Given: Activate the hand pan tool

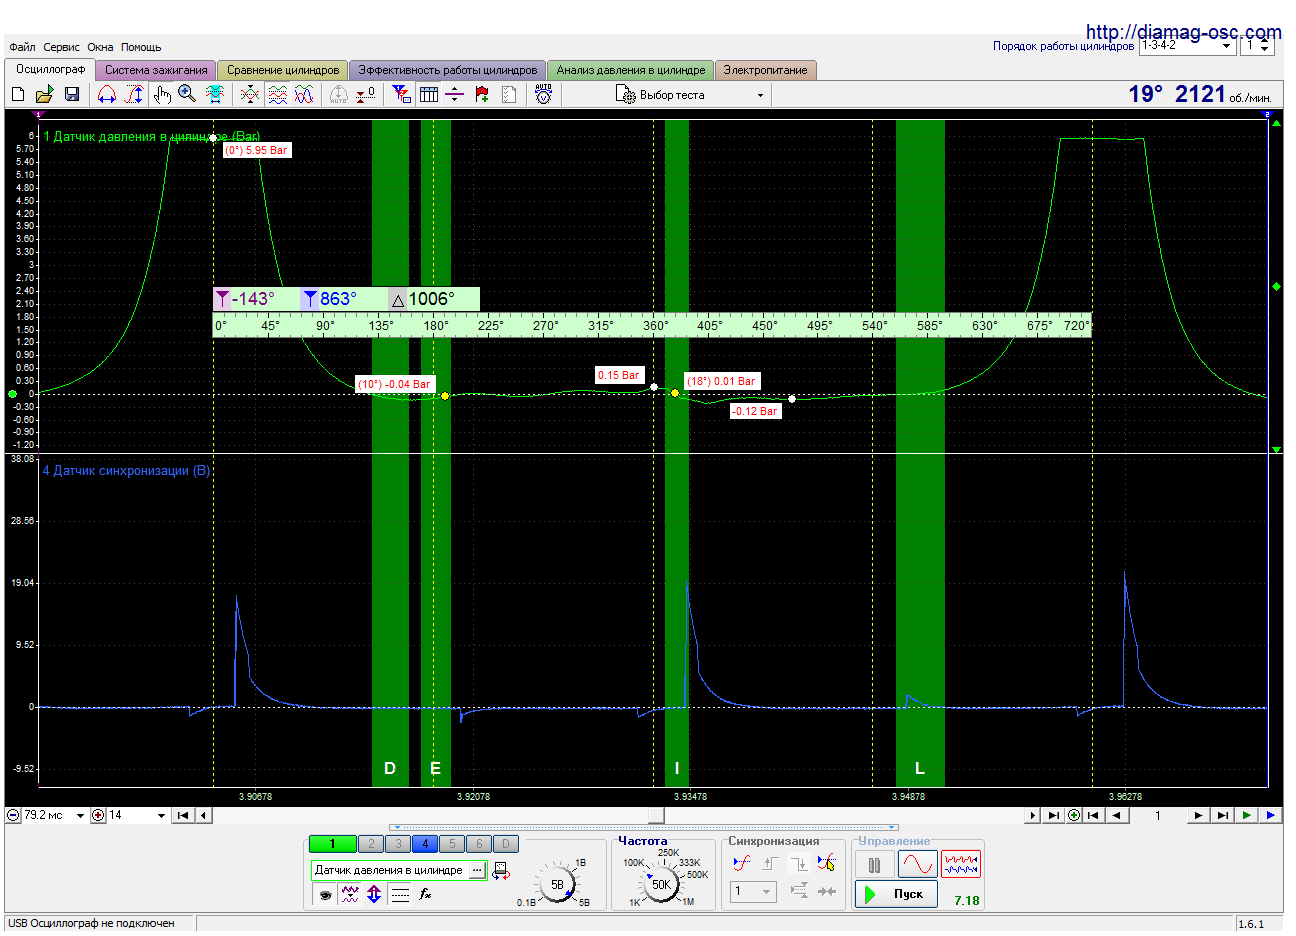Looking at the screenshot, I should 162,94.
